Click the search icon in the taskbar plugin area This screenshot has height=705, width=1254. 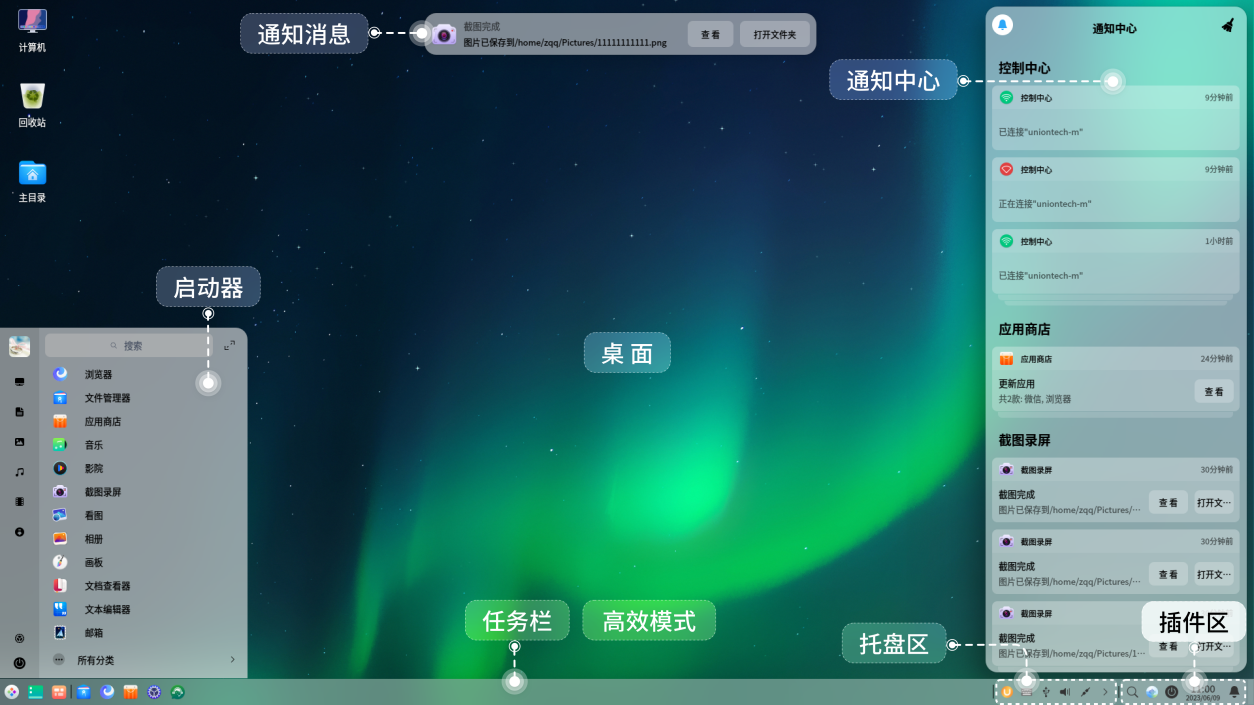(x=1133, y=692)
